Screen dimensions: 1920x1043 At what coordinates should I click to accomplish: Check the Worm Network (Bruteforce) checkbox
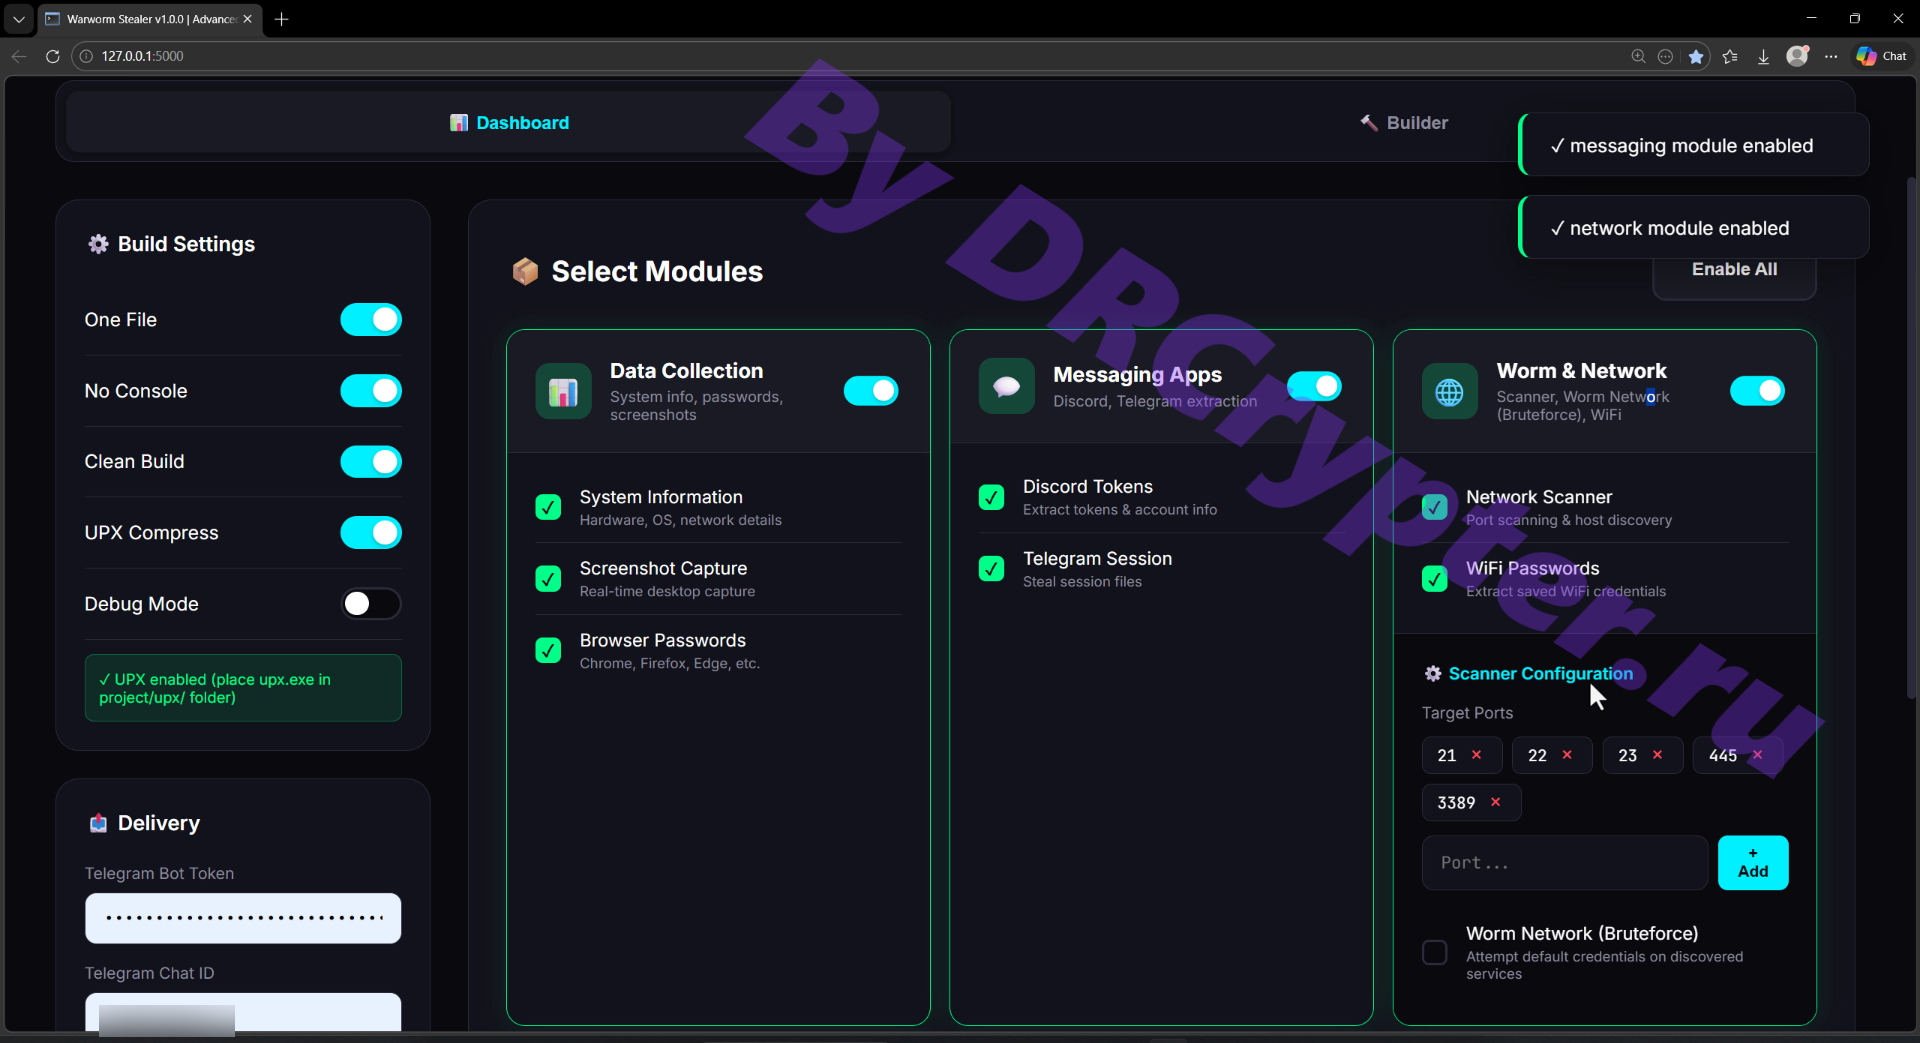click(x=1434, y=953)
